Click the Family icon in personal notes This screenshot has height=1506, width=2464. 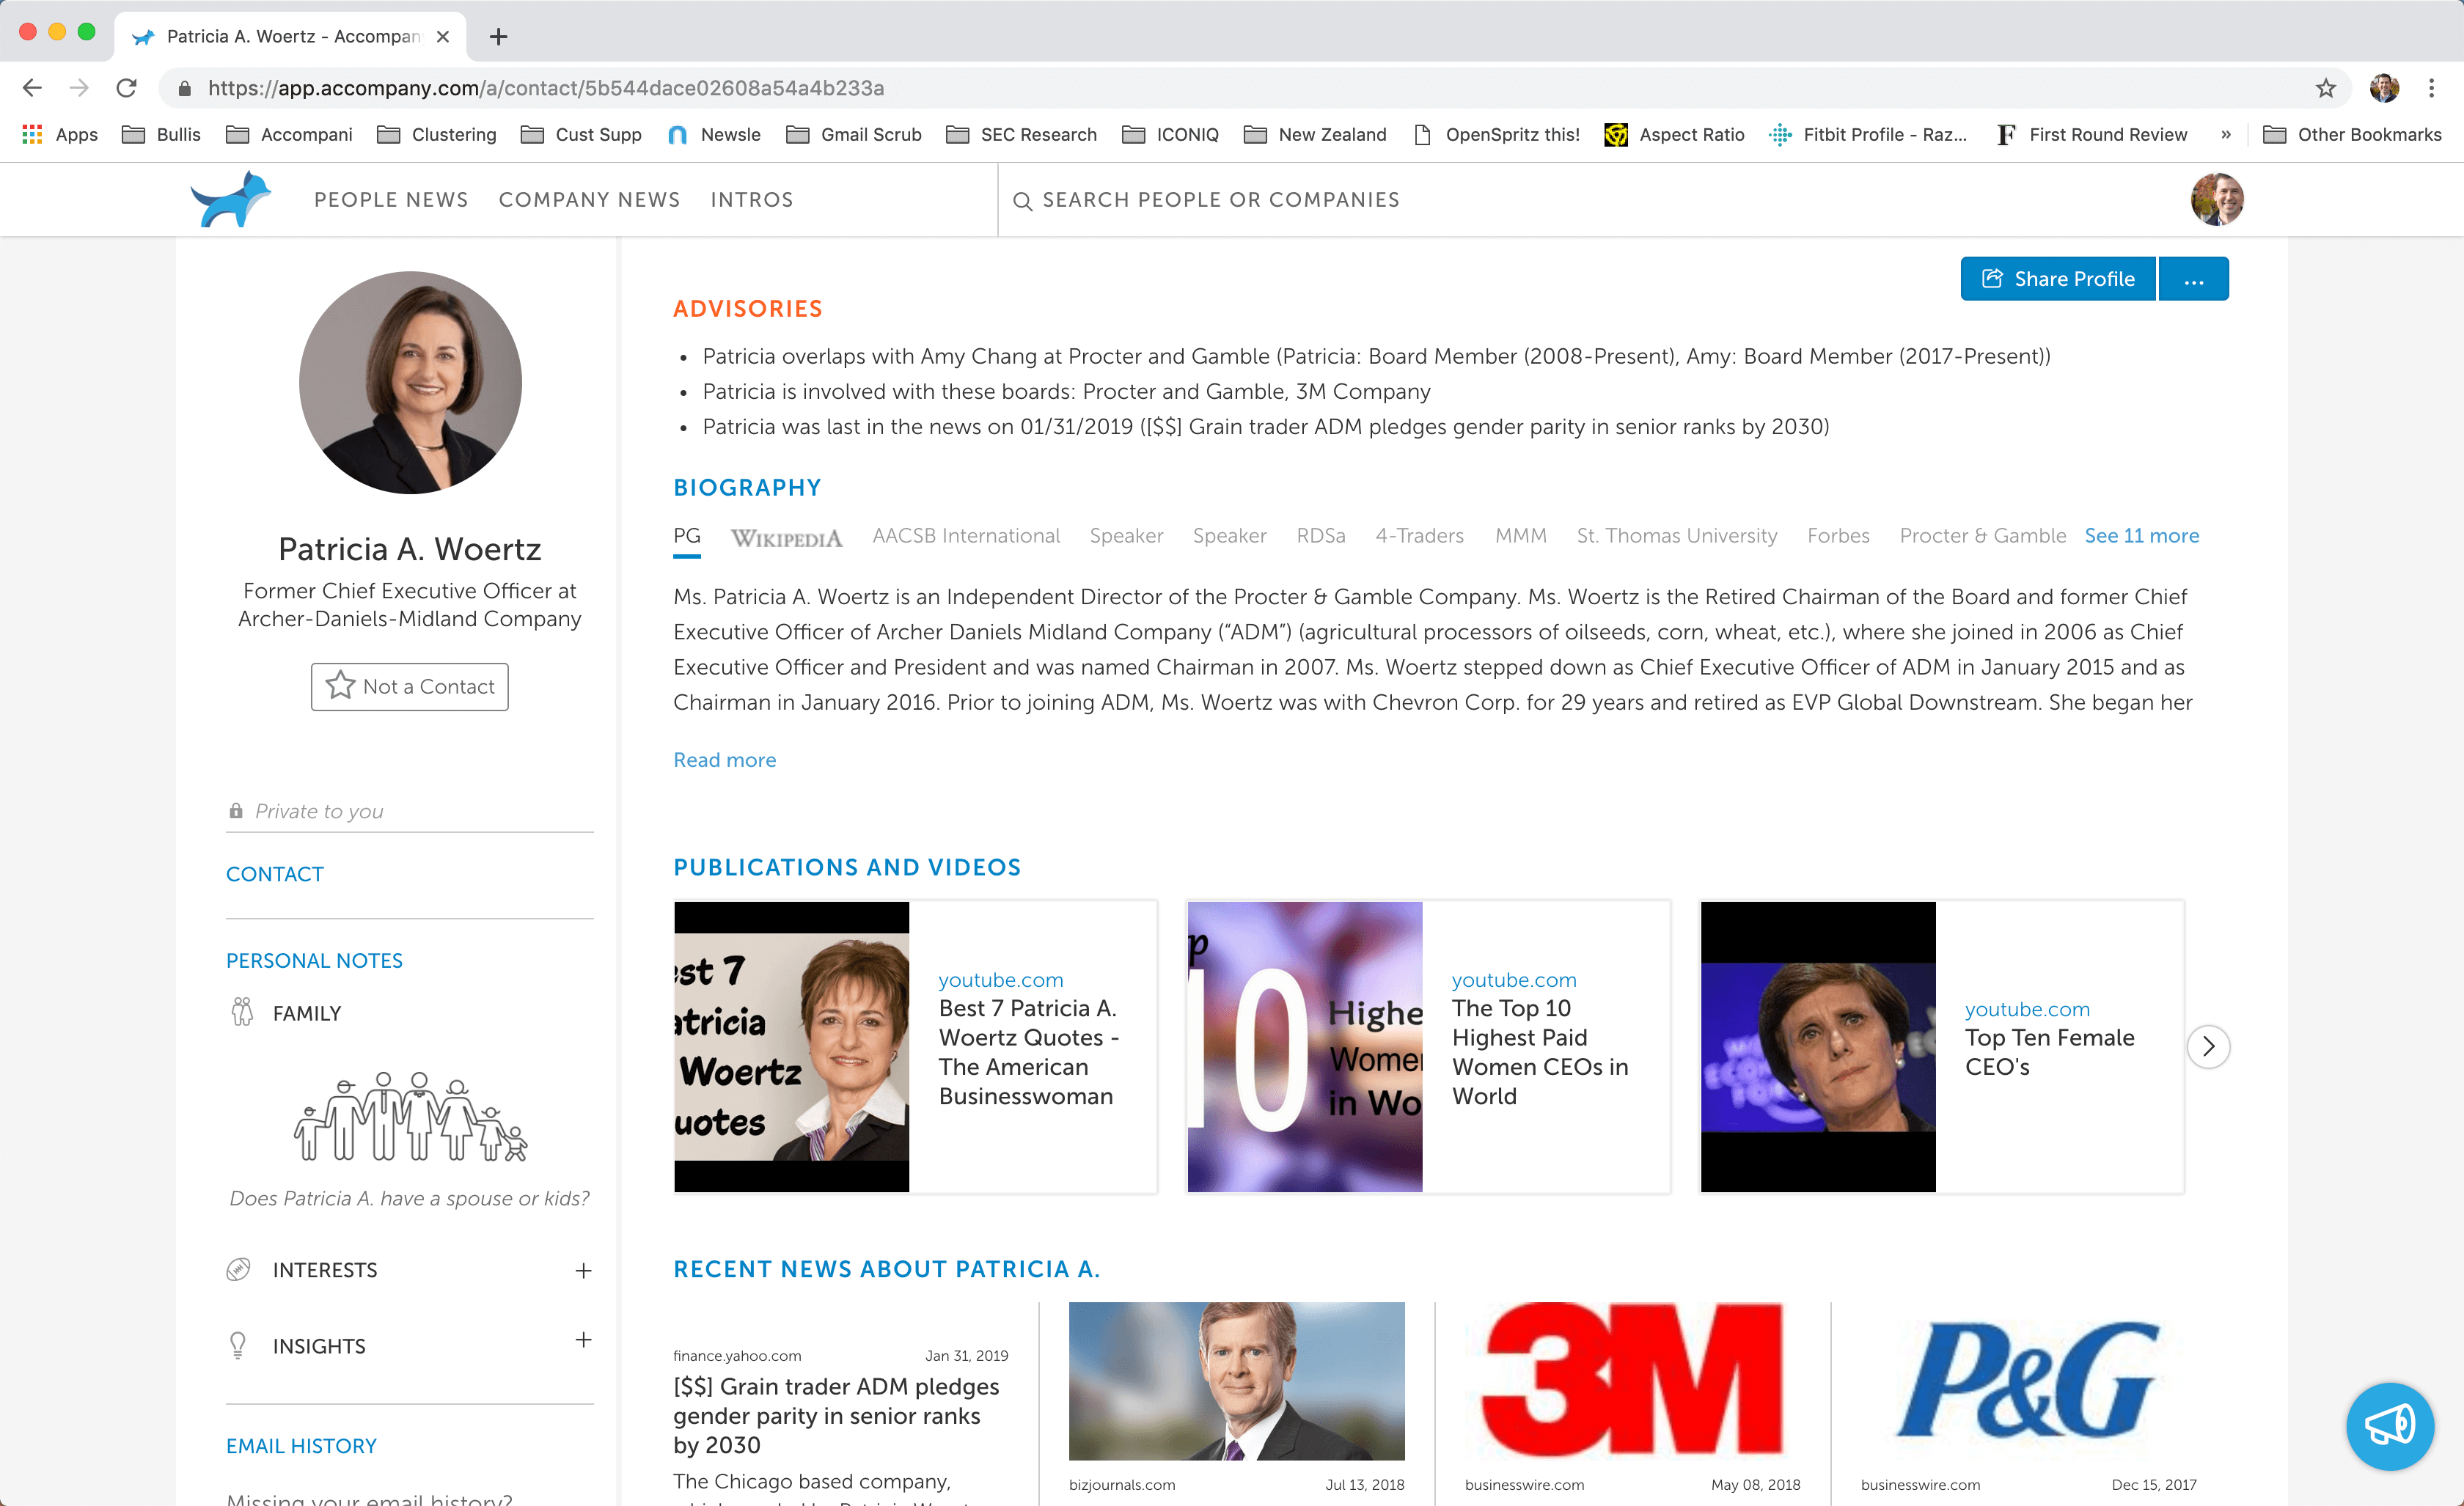tap(241, 1012)
